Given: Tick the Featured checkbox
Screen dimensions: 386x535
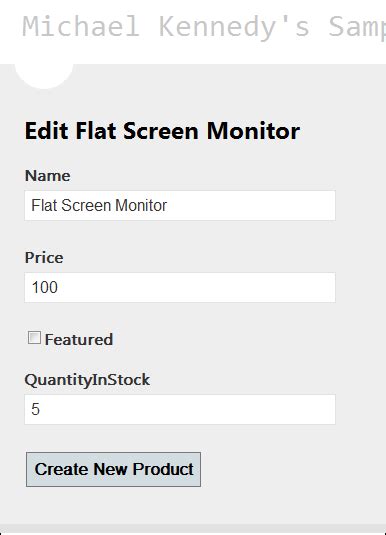Looking at the screenshot, I should click(x=34, y=338).
